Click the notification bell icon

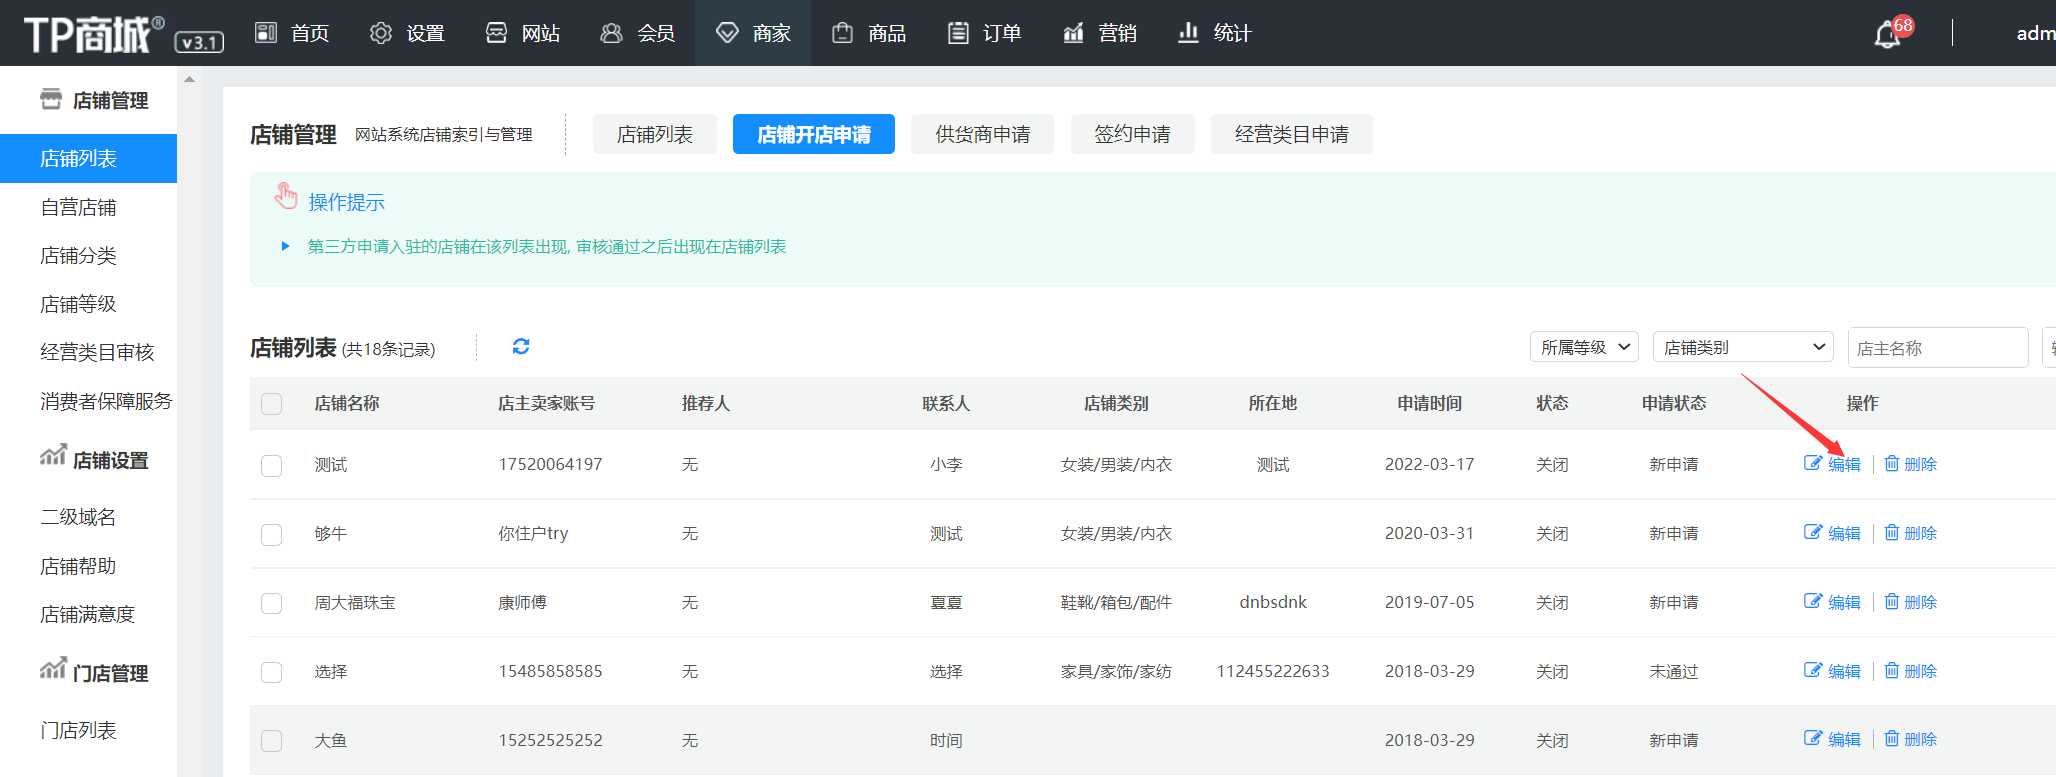click(1886, 35)
